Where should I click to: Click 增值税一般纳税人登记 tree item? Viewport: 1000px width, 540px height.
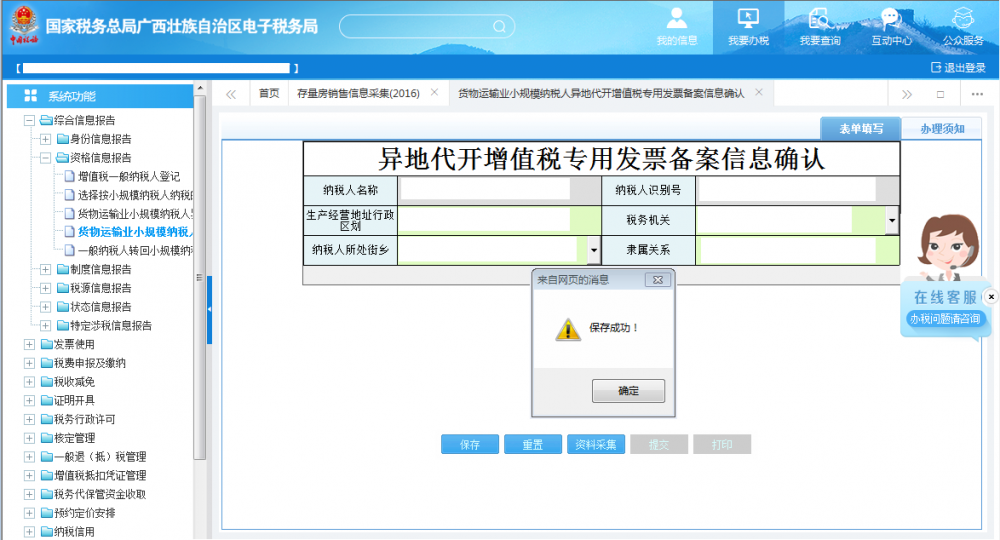128,176
